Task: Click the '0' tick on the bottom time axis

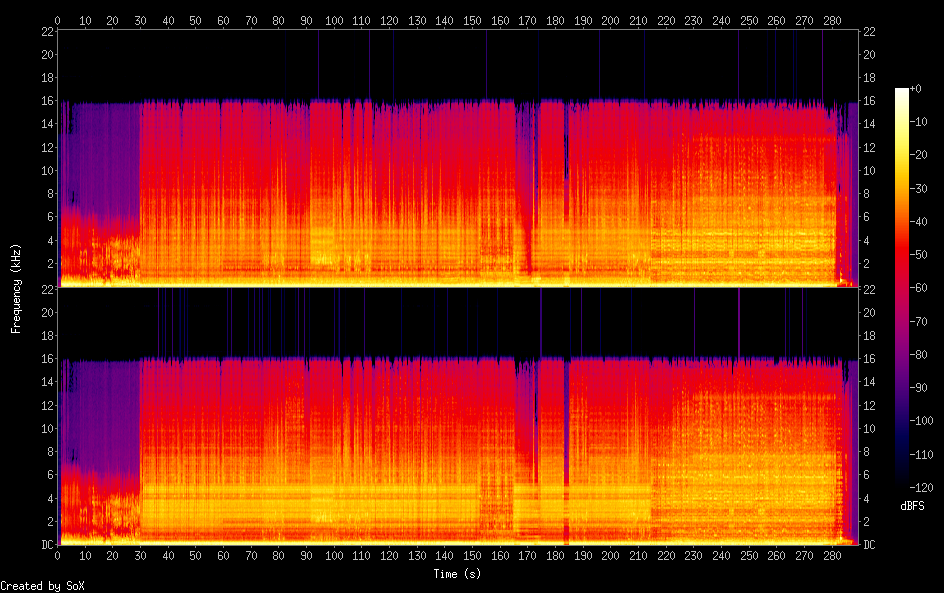Action: 57,556
